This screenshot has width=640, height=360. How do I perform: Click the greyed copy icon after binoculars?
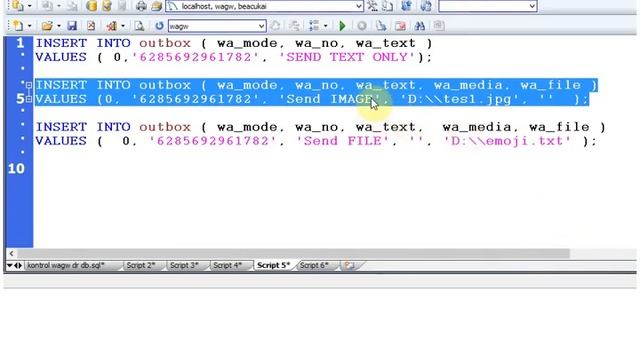click(439, 26)
